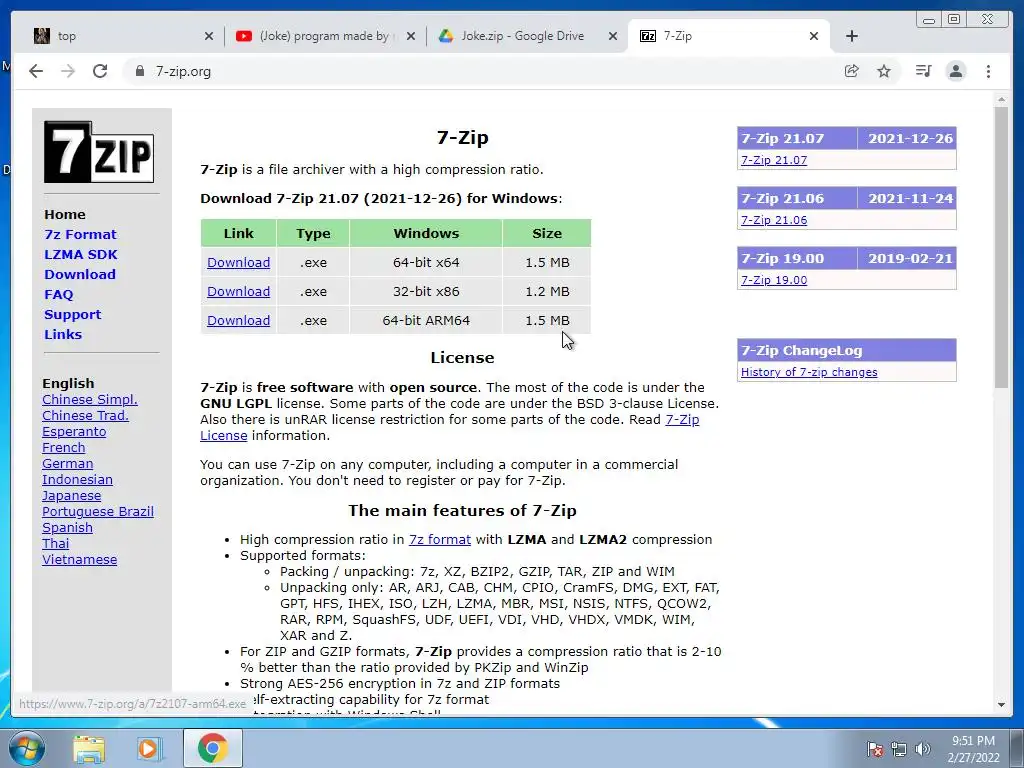The width and height of the screenshot is (1024, 768).
Task: Click the browser forward arrow
Action: (68, 71)
